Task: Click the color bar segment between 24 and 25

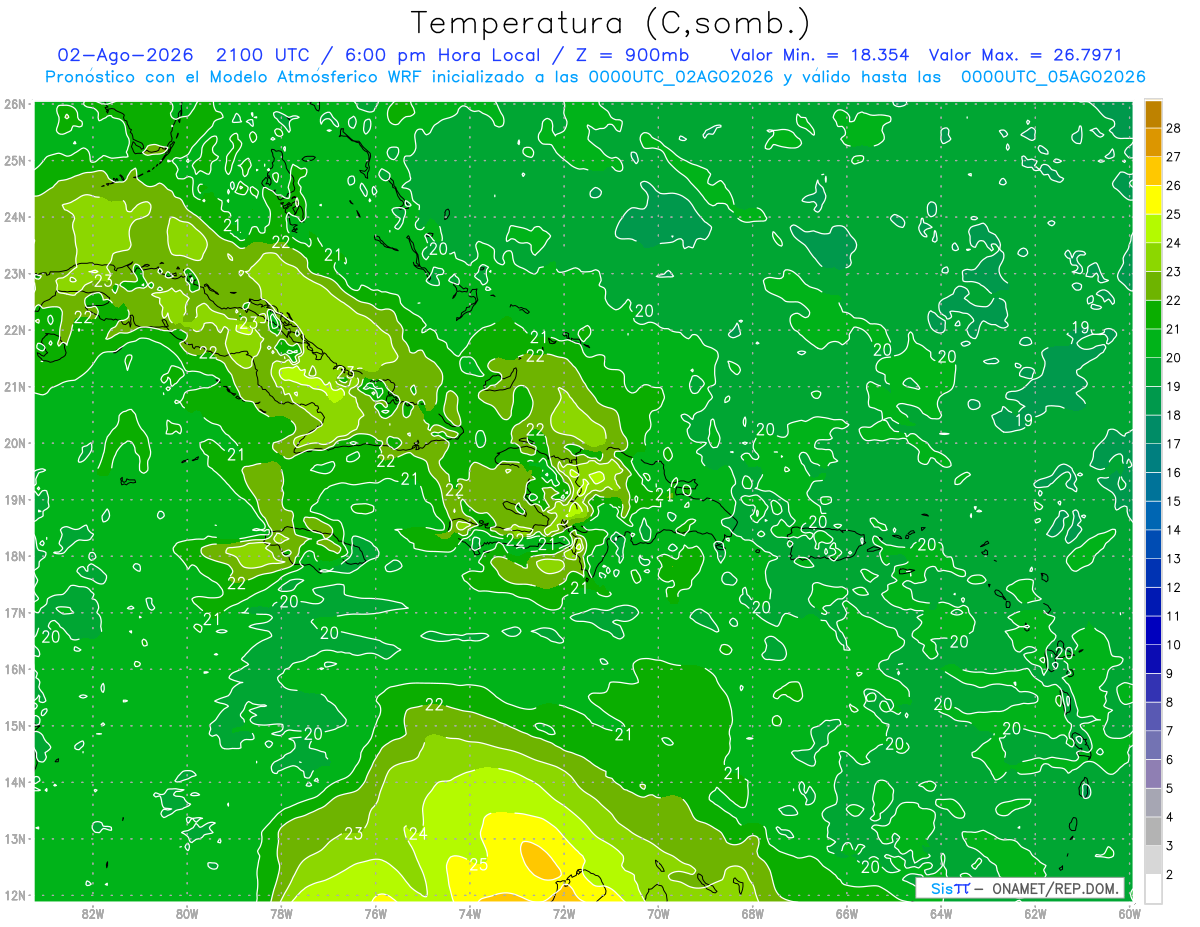Action: [x=1153, y=228]
